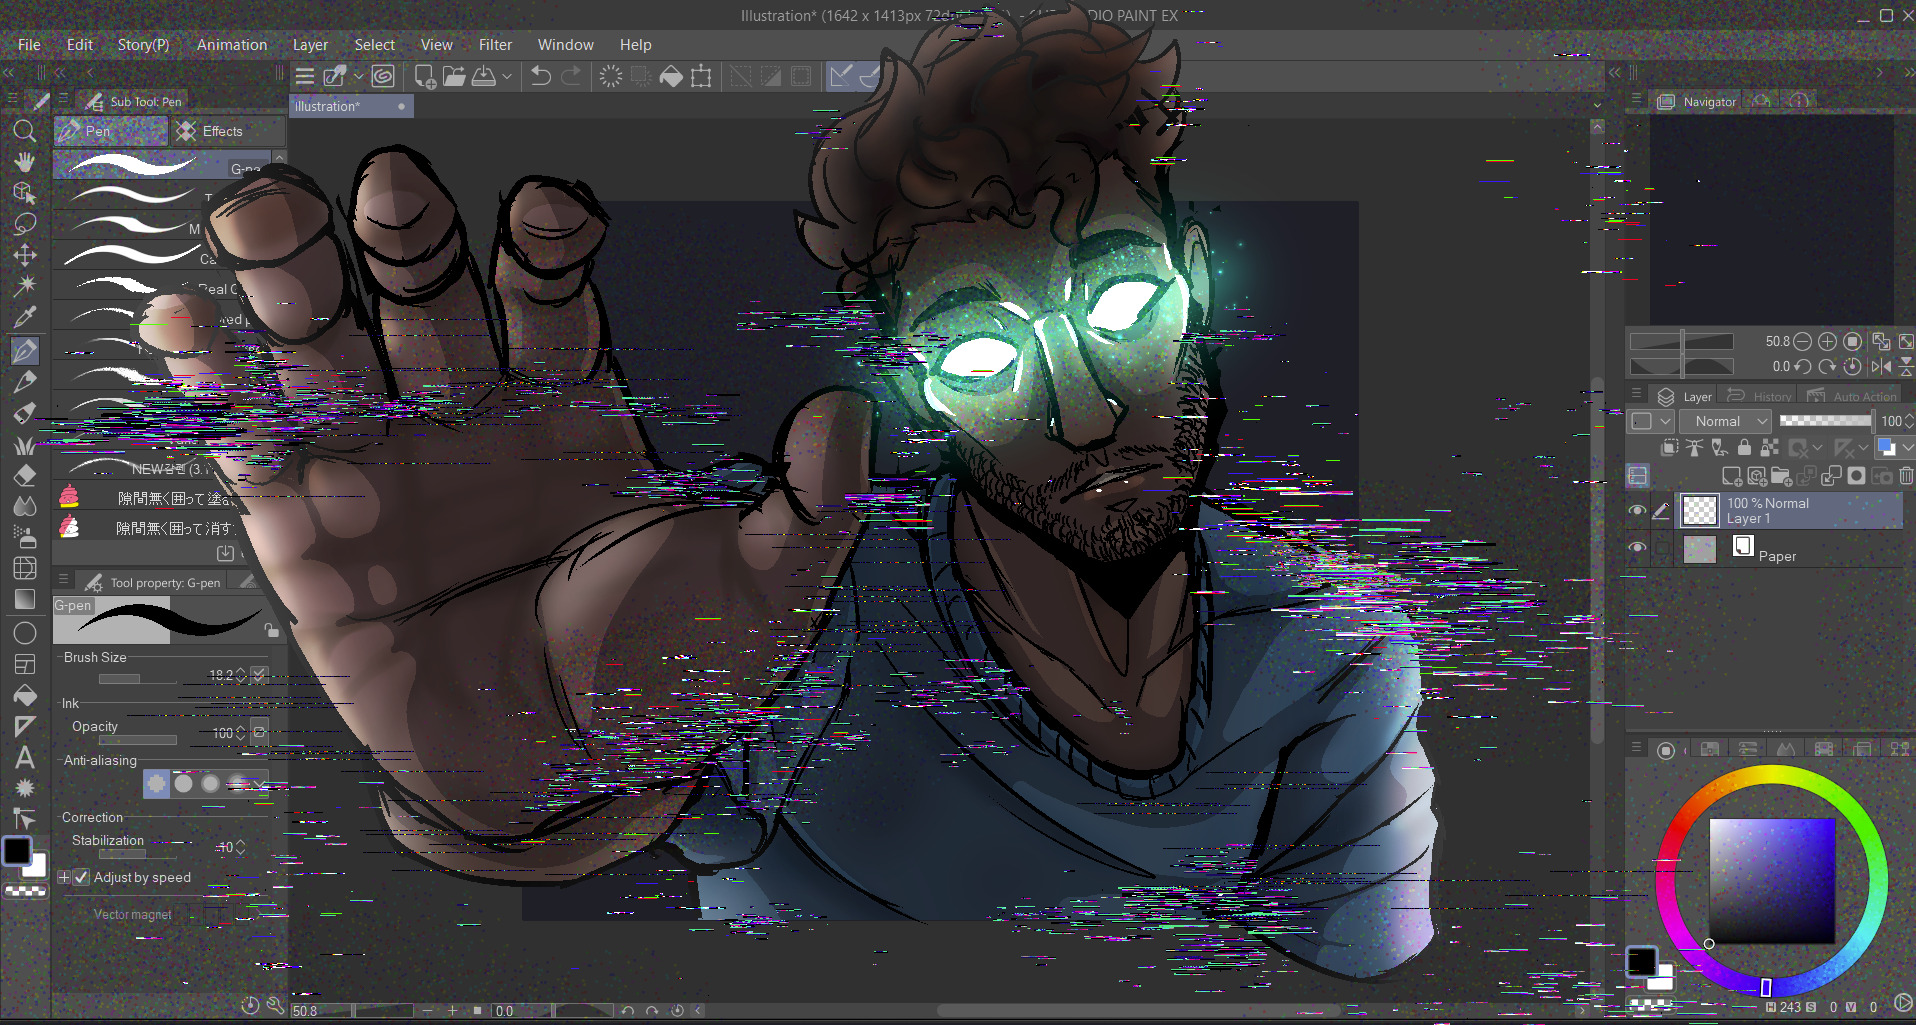Select the Fill bucket tool
Image resolution: width=1916 pixels, height=1025 pixels.
click(24, 695)
